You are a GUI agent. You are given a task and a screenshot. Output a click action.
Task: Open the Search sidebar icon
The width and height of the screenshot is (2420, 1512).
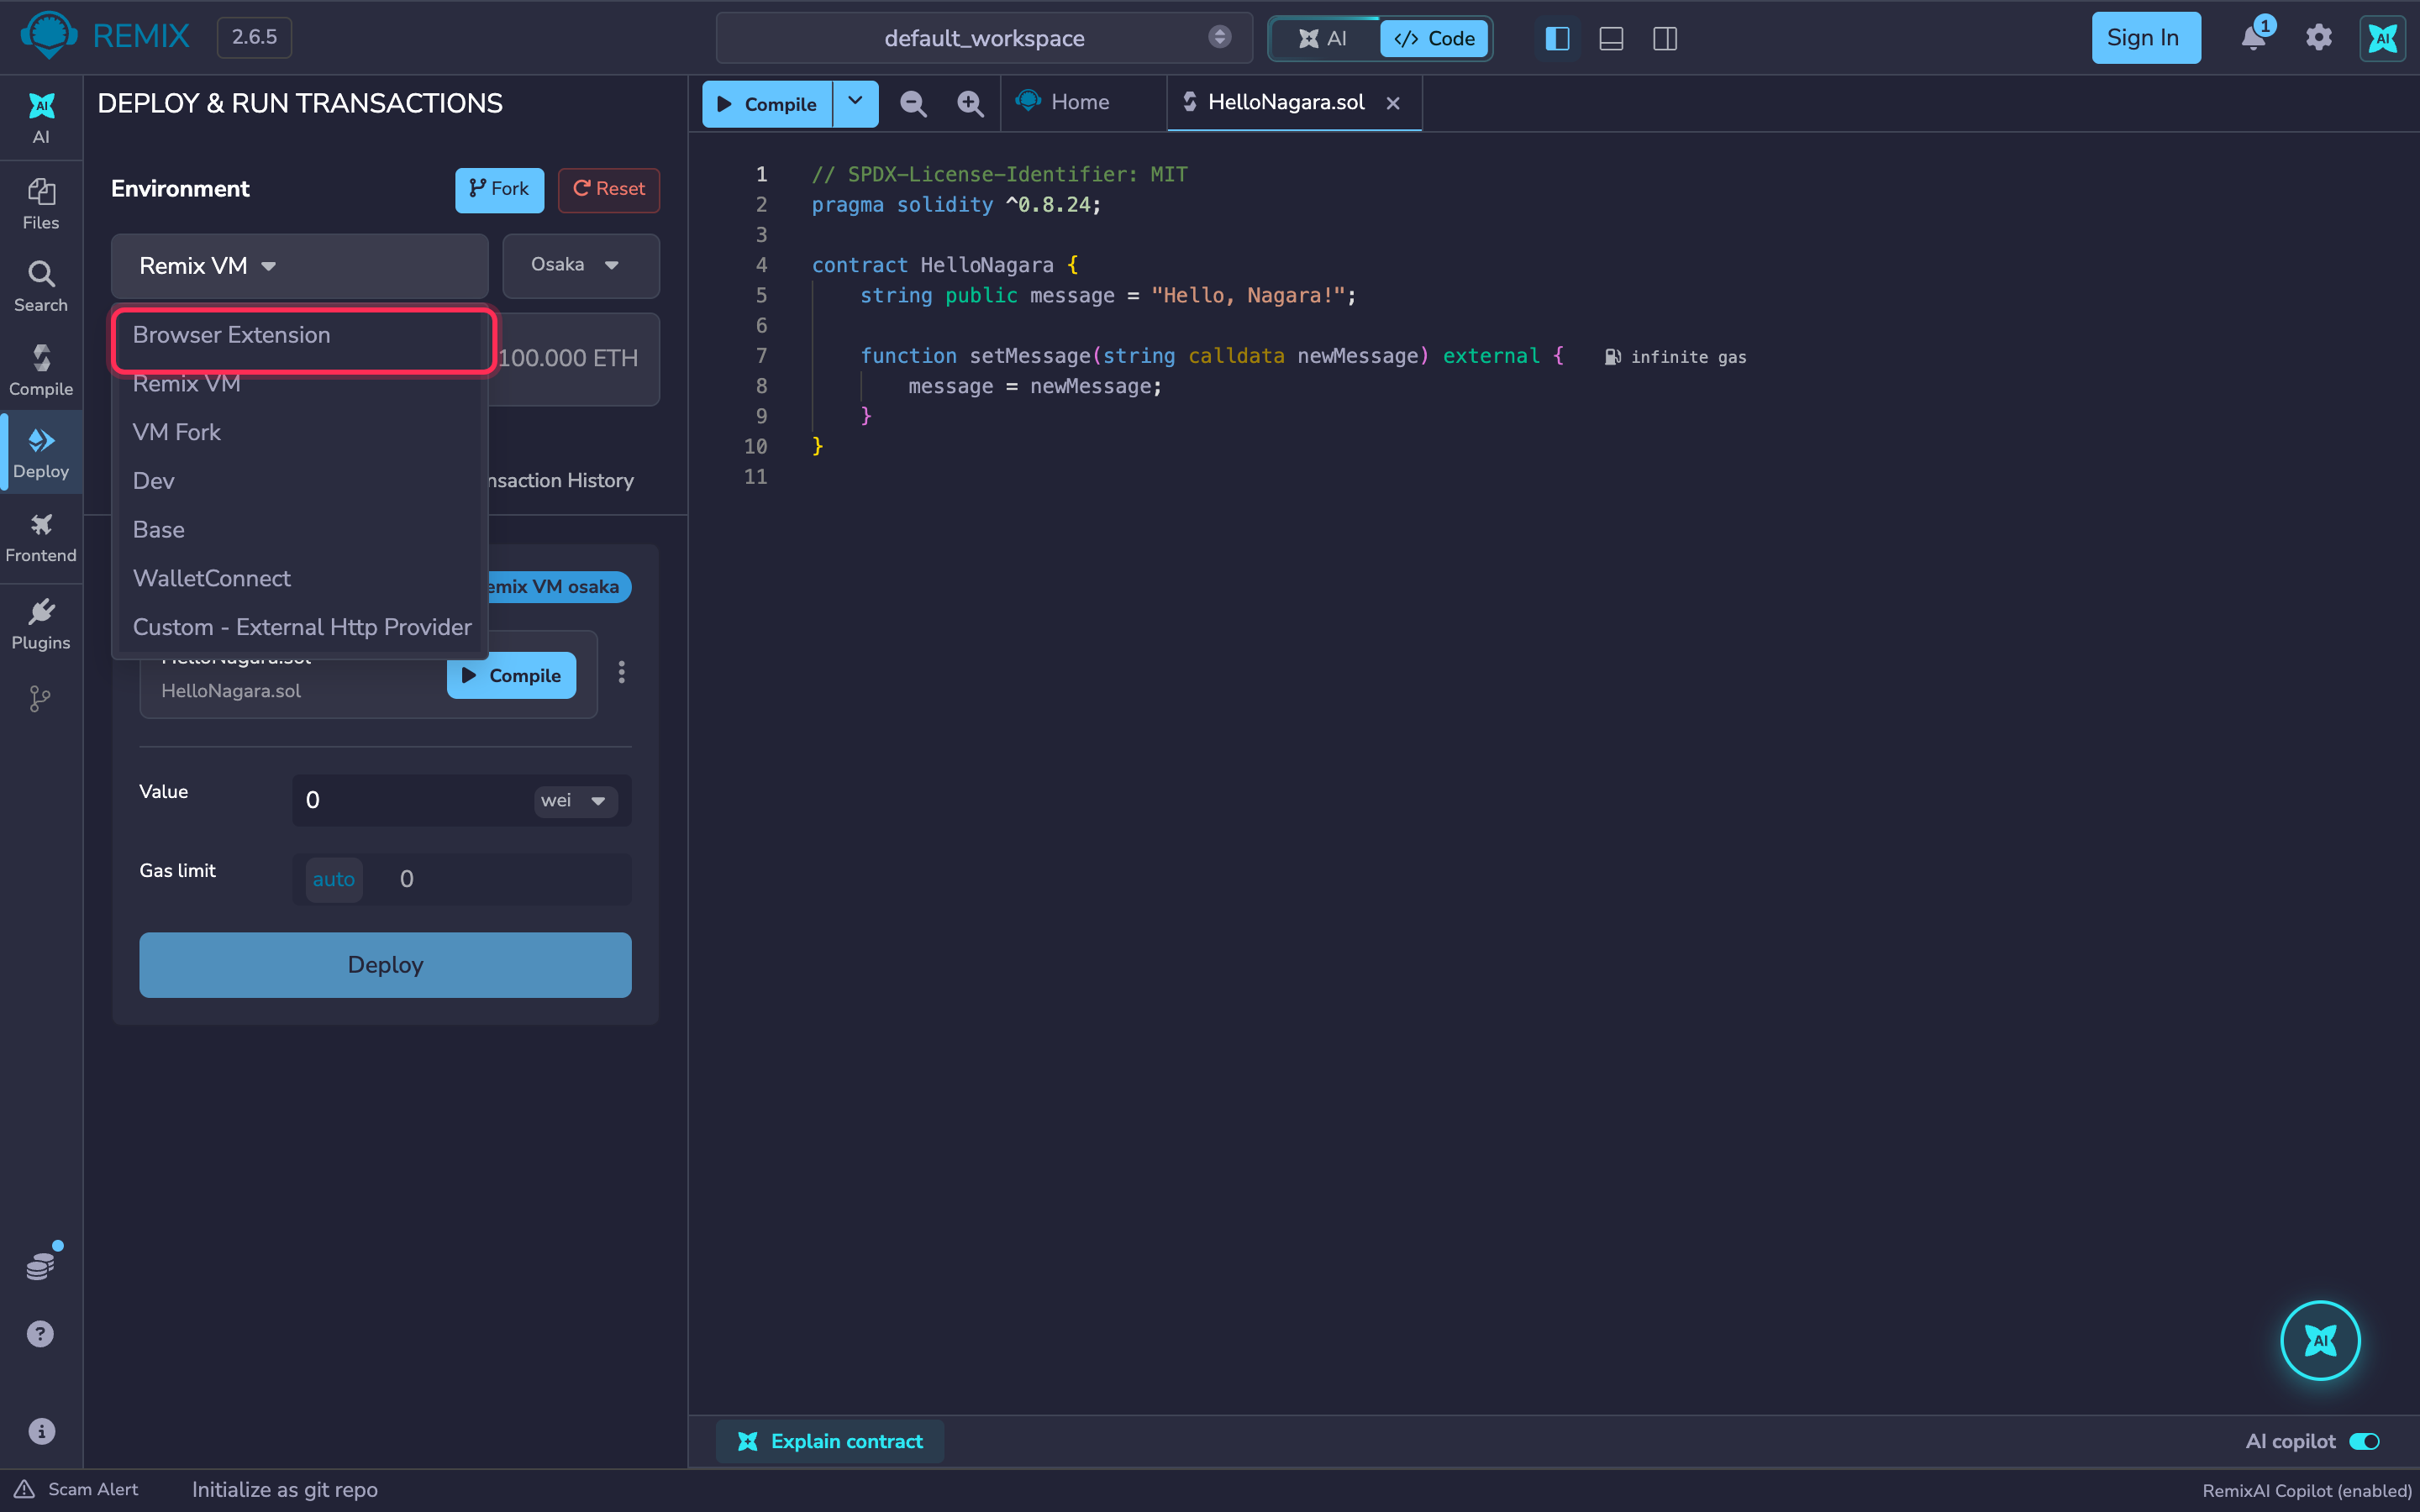[x=41, y=287]
